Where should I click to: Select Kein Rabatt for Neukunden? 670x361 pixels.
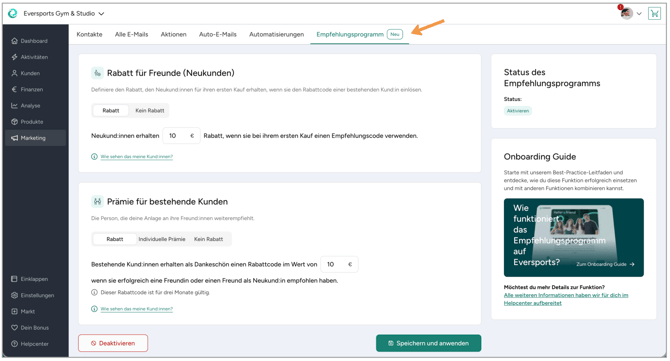coord(150,111)
